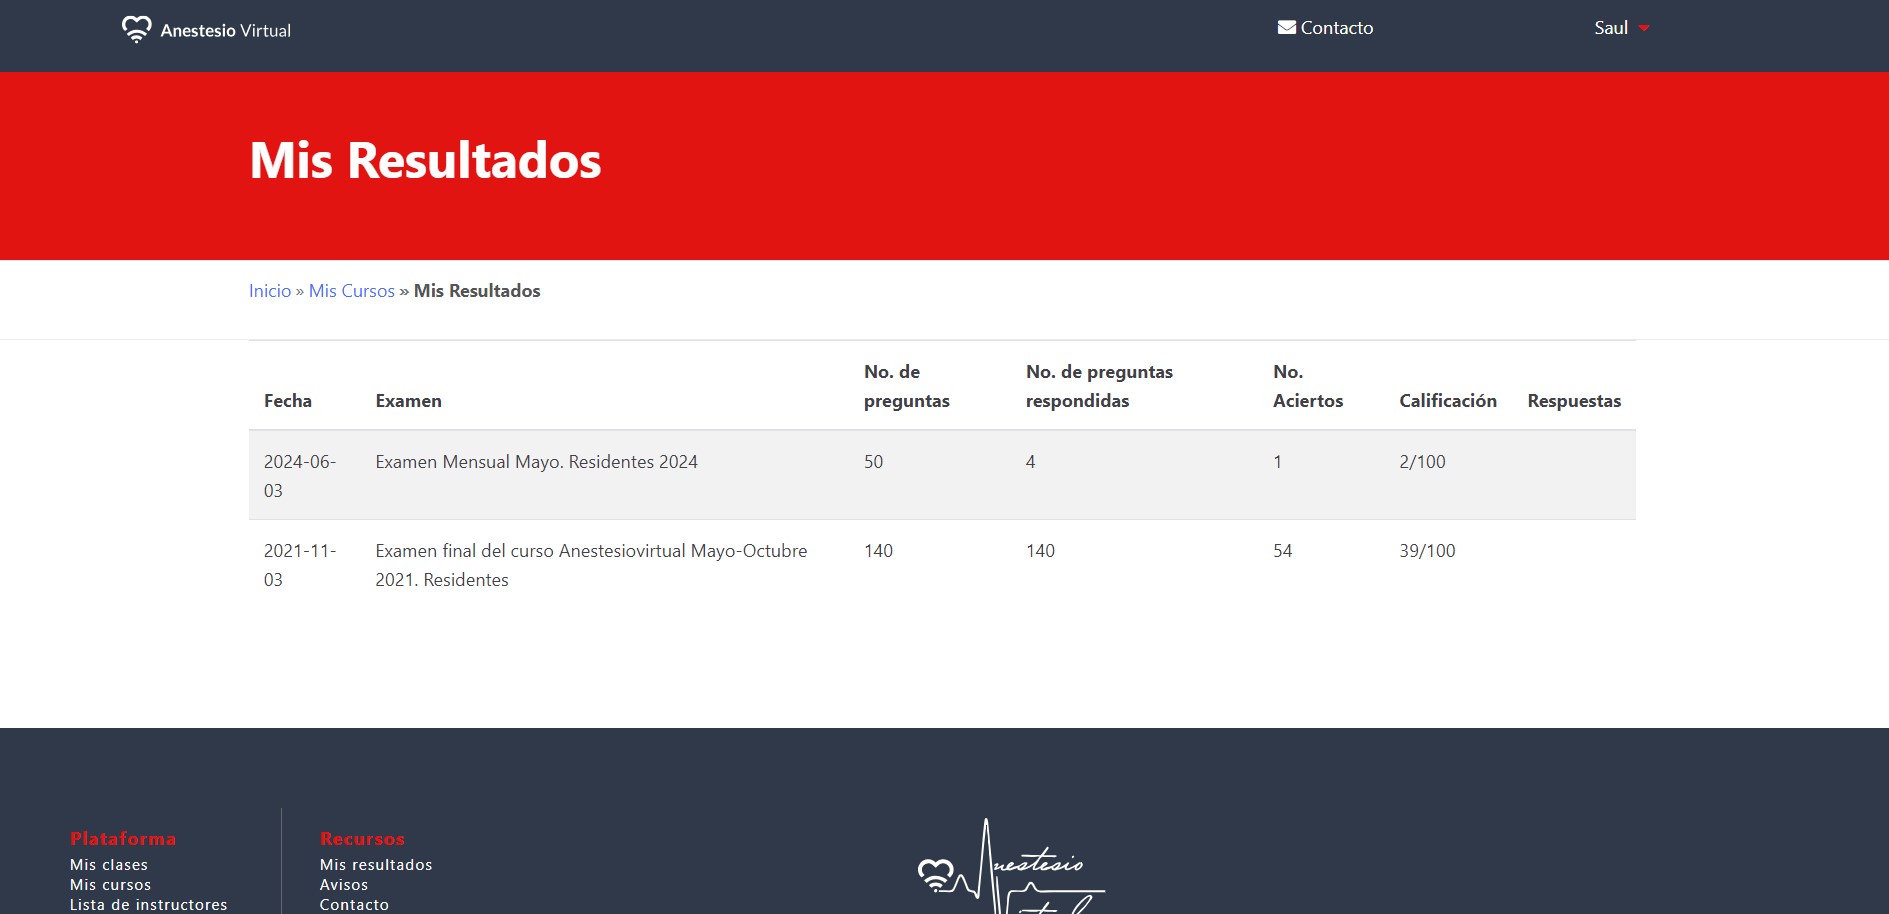Open Mis clases in footer
This screenshot has width=1889, height=914.
click(109, 865)
